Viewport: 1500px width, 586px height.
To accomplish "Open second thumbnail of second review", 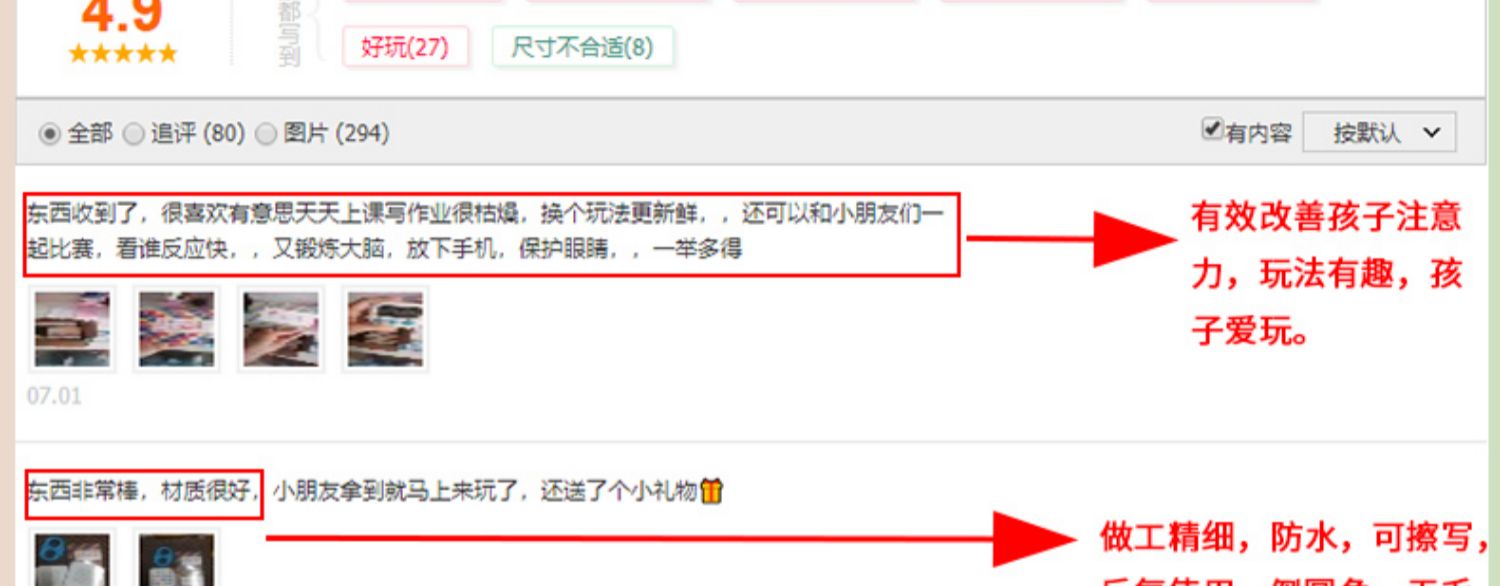I will pos(176,558).
